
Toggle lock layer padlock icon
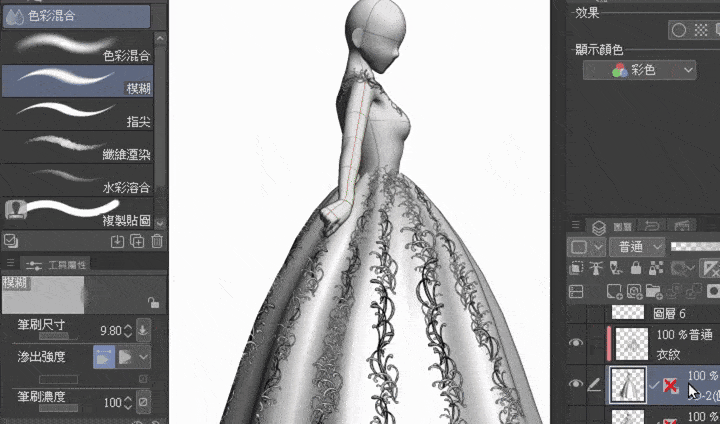[636, 268]
